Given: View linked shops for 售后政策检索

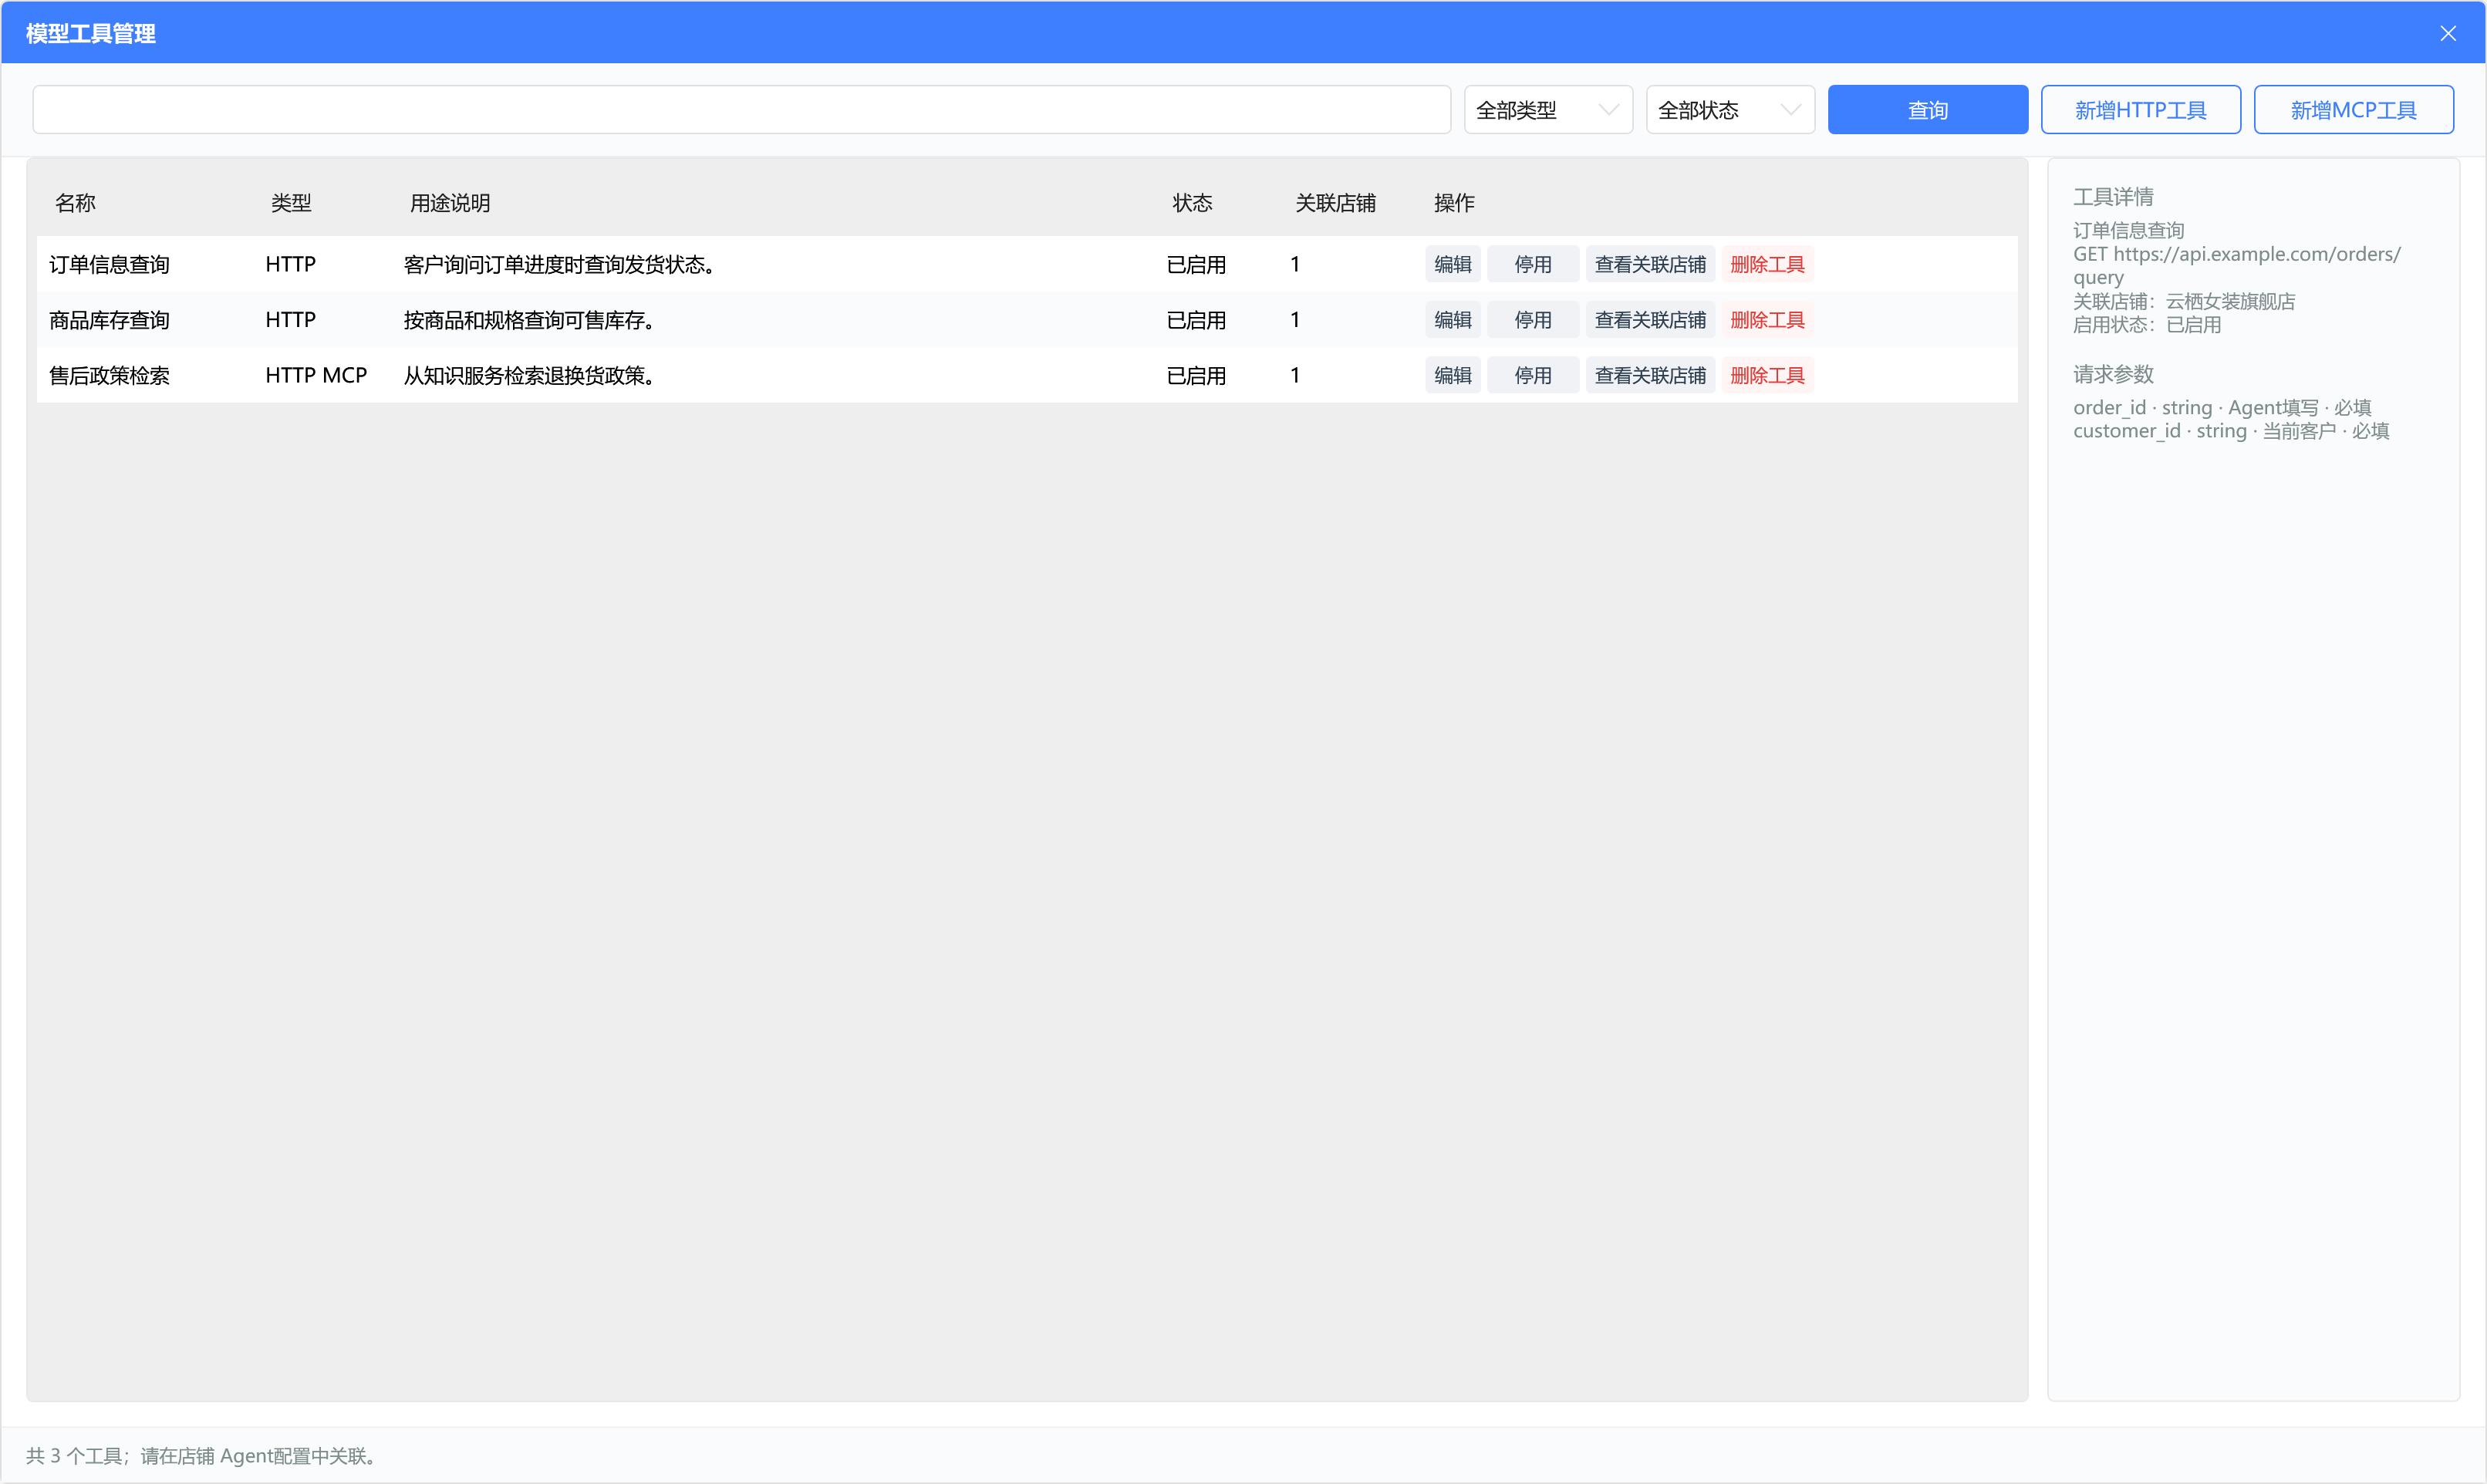Looking at the screenshot, I should [x=1650, y=375].
